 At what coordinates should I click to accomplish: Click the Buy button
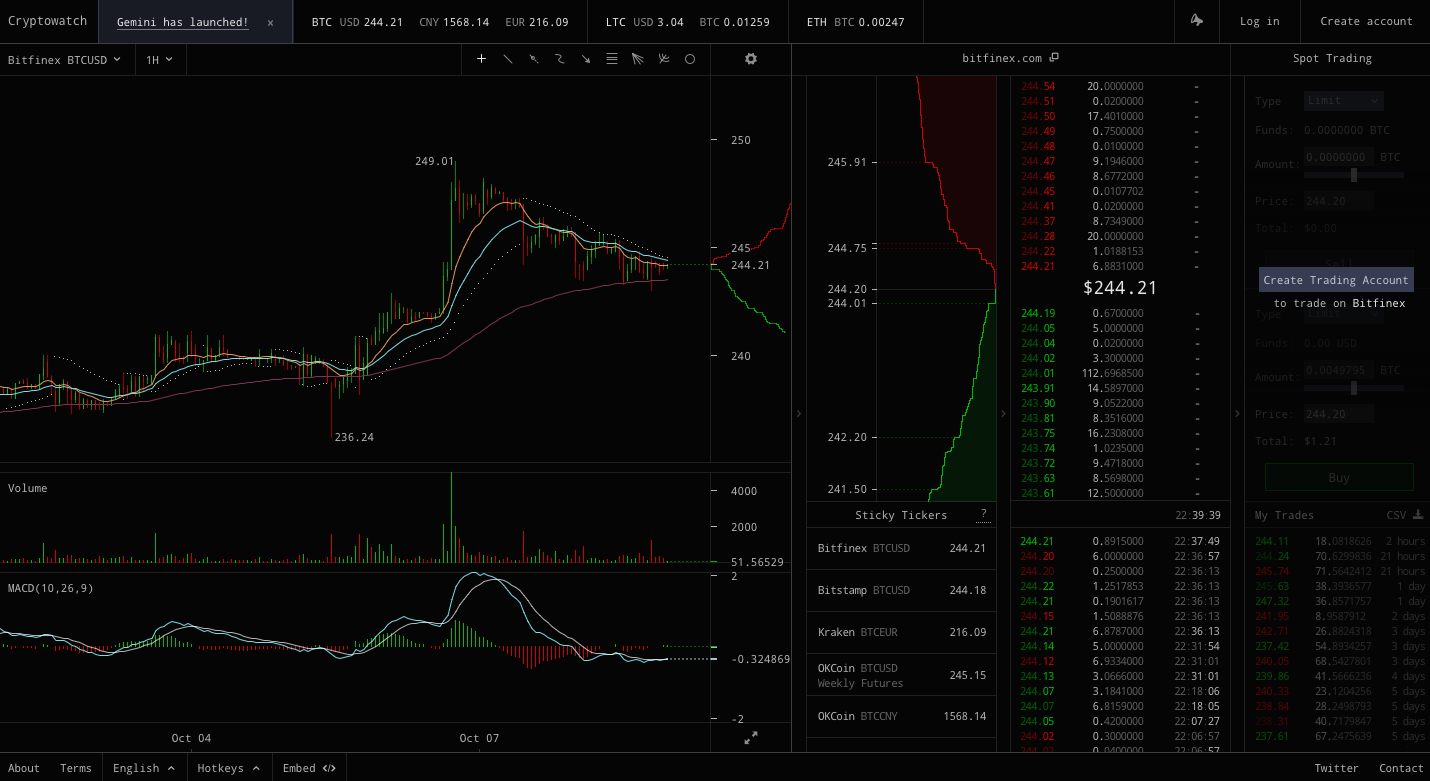pos(1339,477)
